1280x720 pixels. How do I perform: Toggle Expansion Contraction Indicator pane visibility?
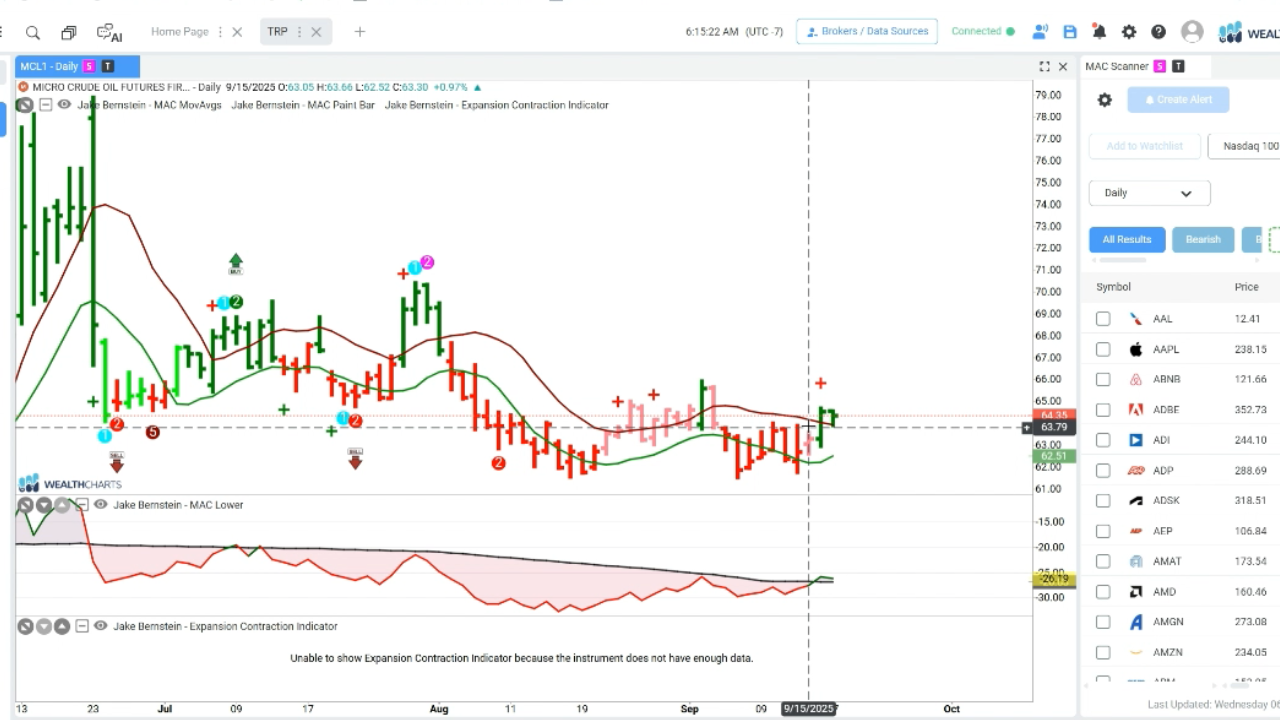pos(101,626)
